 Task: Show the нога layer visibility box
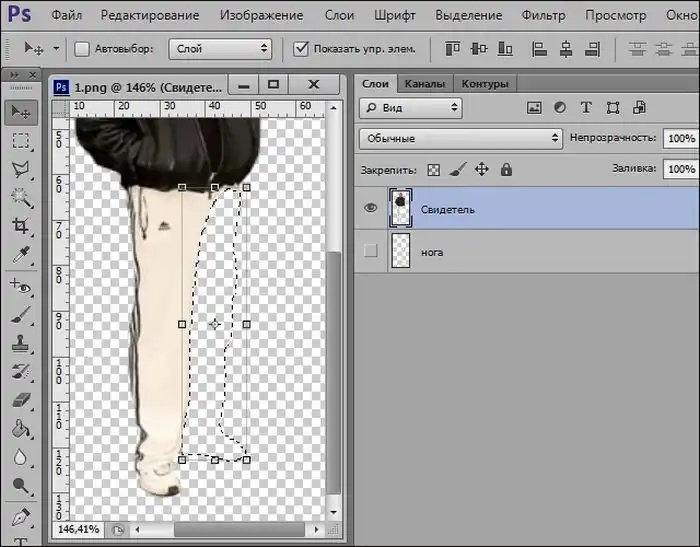(x=371, y=252)
